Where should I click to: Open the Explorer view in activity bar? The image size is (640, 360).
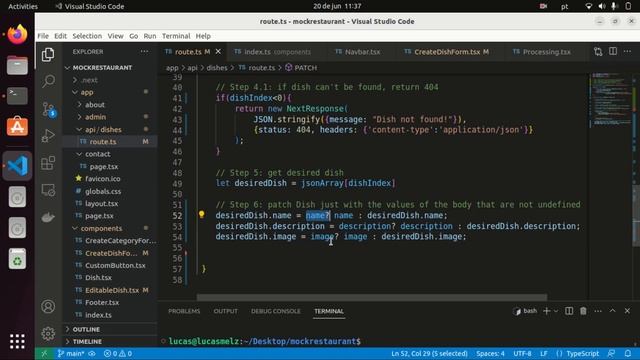(x=48, y=54)
